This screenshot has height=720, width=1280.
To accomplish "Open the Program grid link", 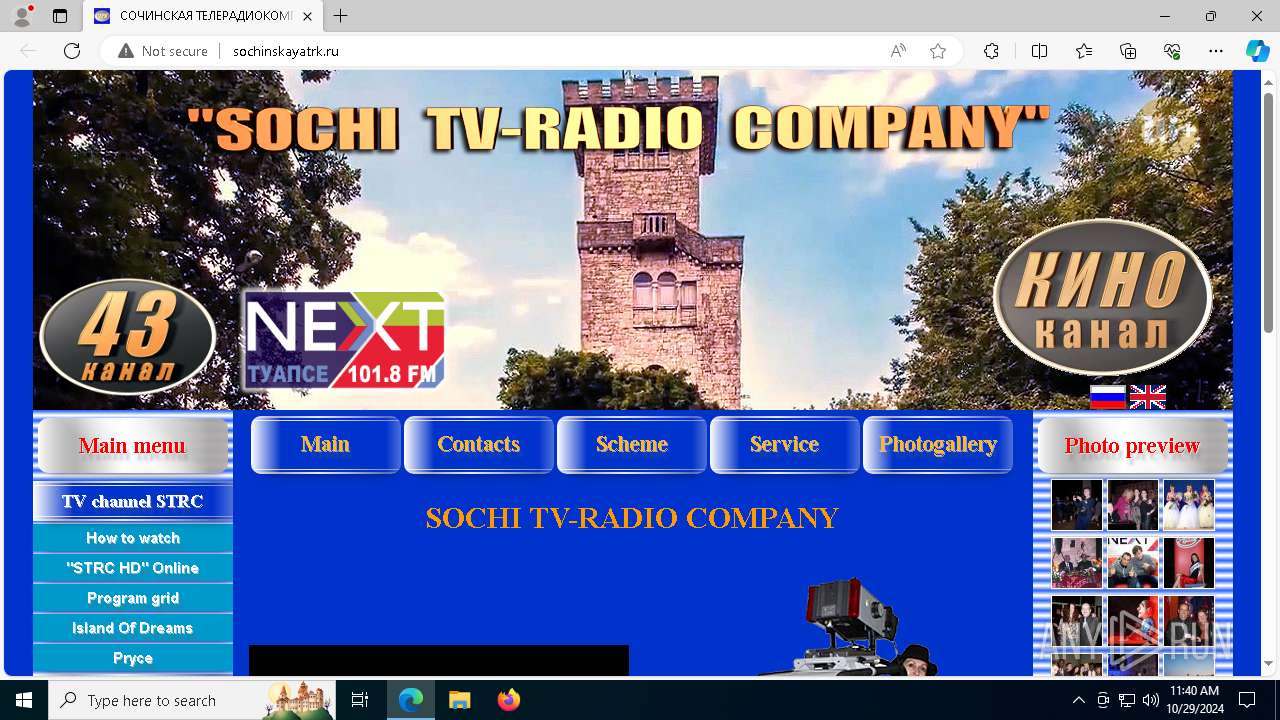I will 133,598.
